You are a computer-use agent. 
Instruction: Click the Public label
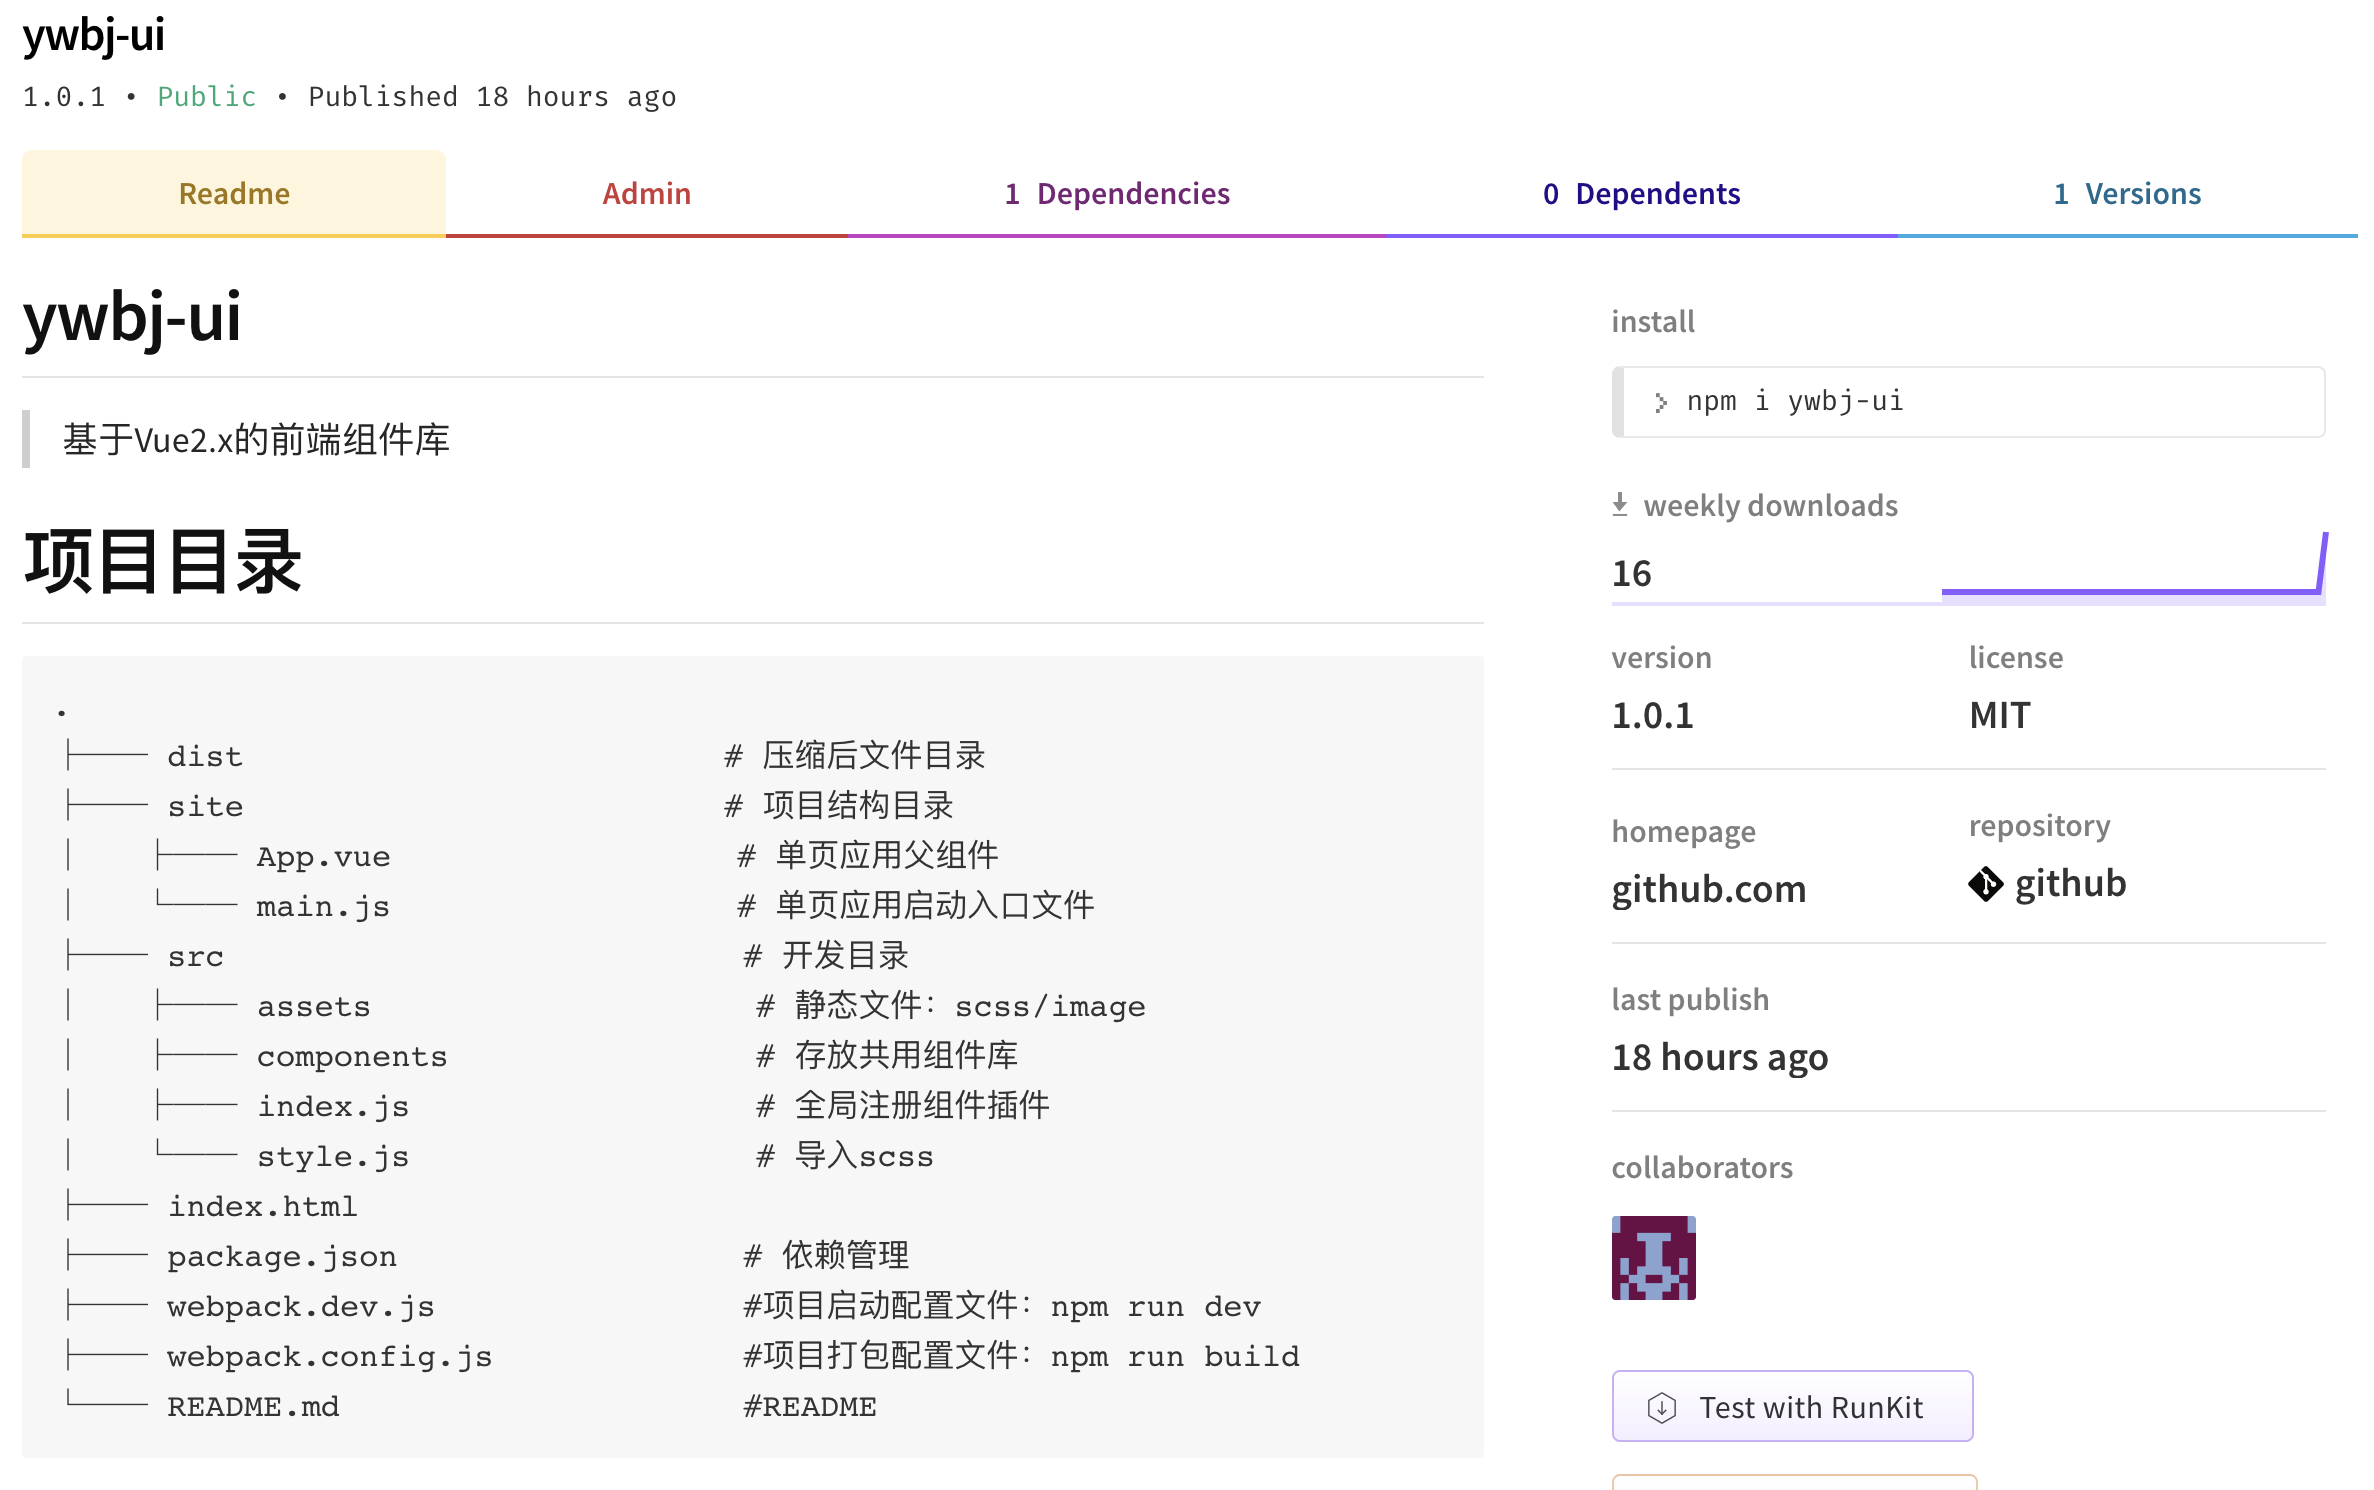pos(205,96)
